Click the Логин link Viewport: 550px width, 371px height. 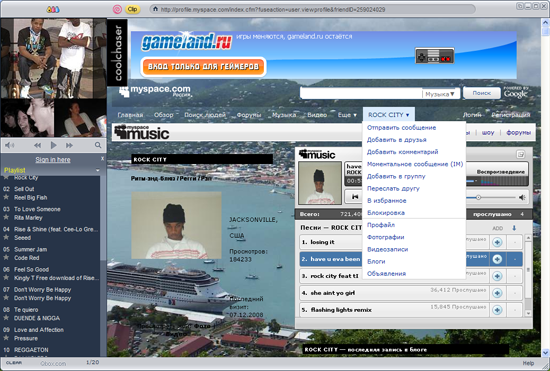click(472, 115)
